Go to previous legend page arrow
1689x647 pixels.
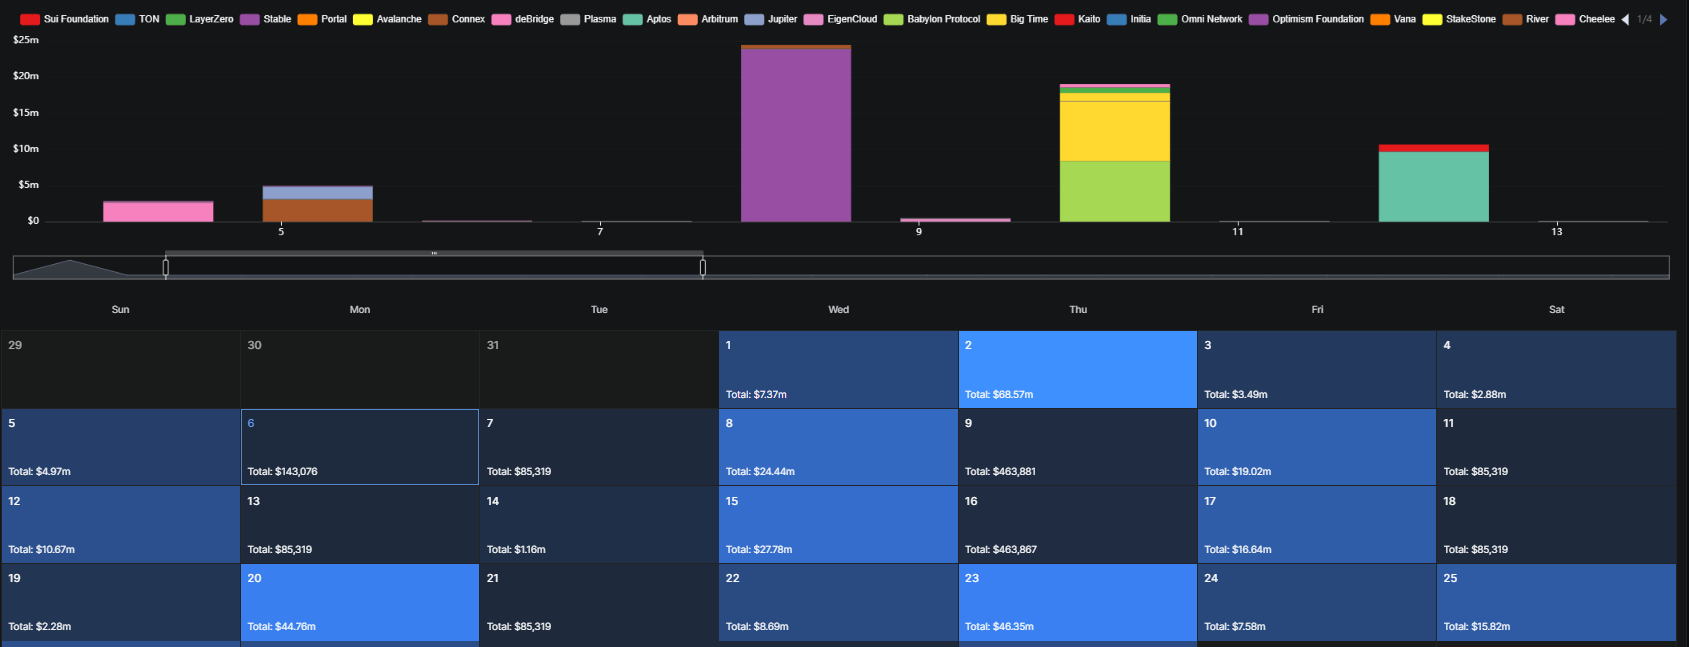(1625, 19)
